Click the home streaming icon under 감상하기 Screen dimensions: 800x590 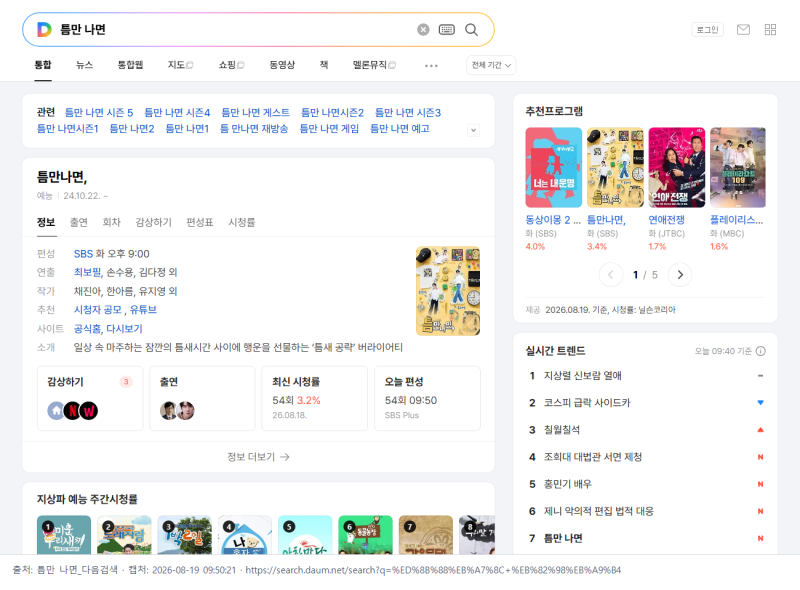click(x=56, y=411)
